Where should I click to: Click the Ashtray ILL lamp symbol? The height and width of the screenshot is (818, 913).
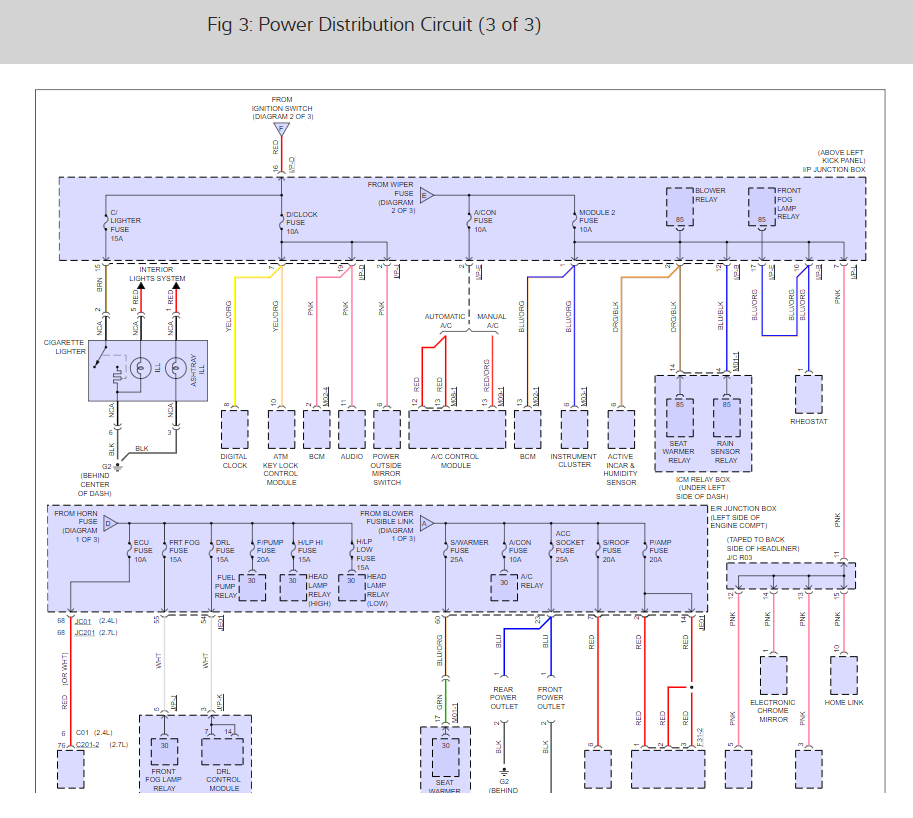(178, 367)
